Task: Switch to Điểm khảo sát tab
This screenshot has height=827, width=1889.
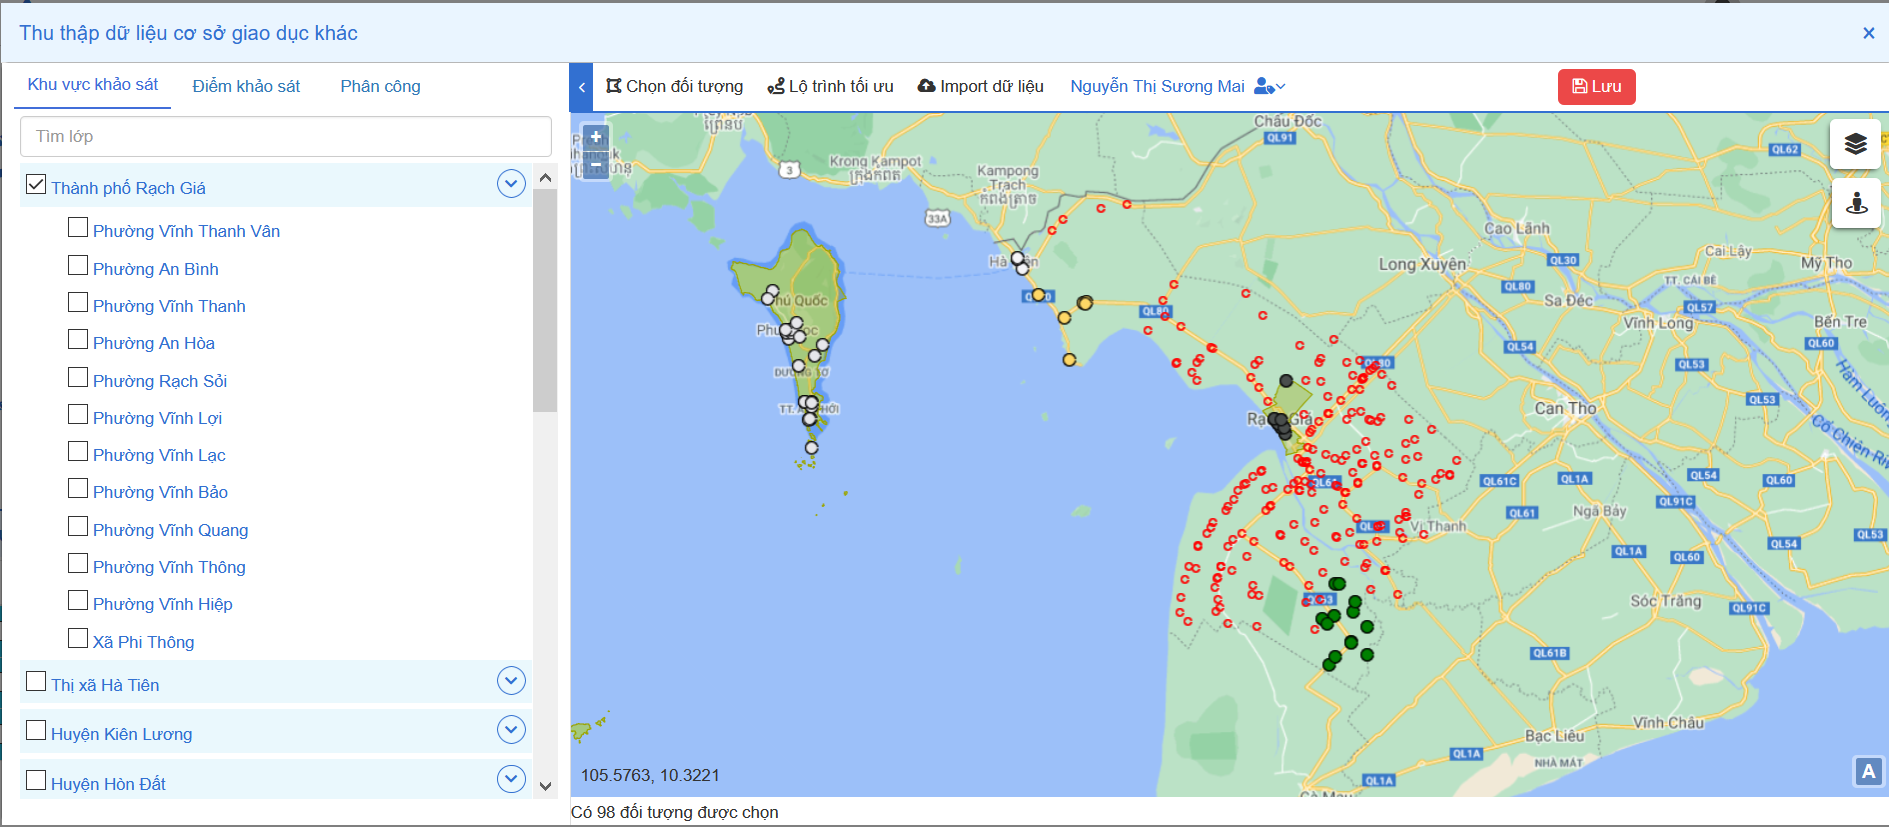Action: click(x=246, y=87)
